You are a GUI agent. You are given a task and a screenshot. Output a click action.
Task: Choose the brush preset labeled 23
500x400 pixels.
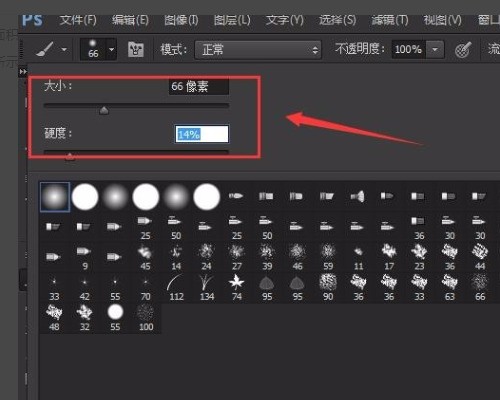click(419, 257)
